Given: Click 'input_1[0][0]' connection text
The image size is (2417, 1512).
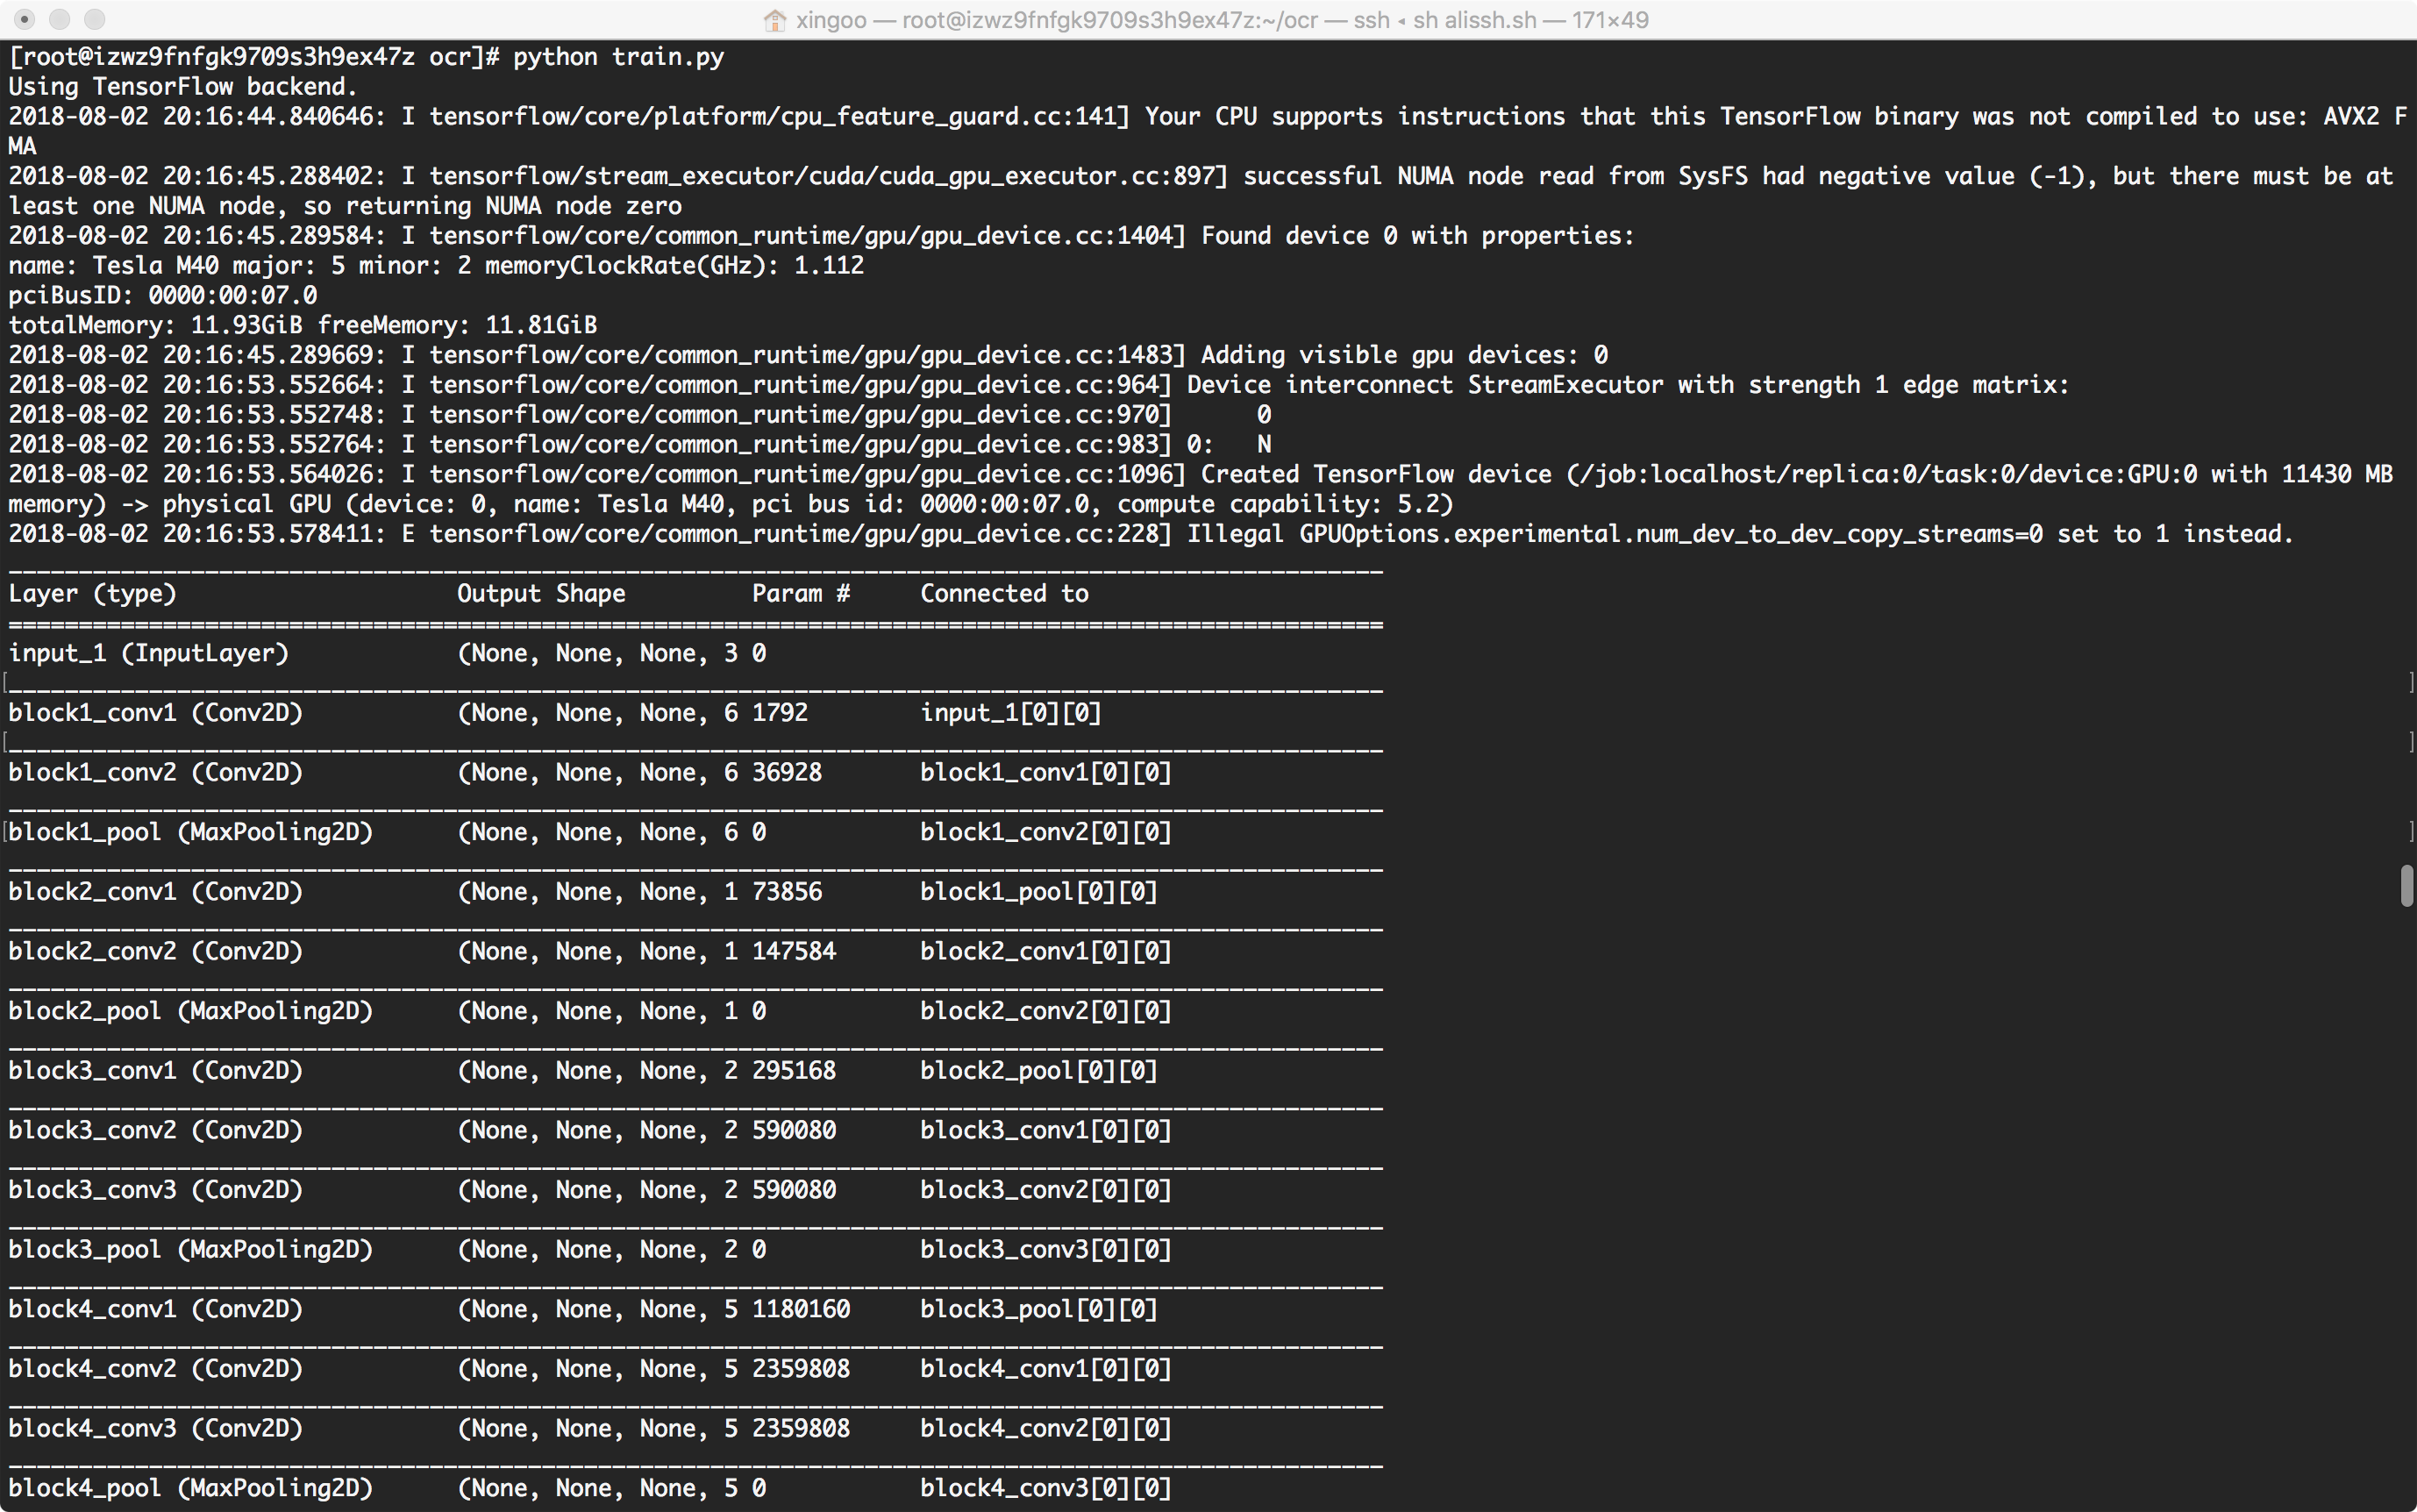Looking at the screenshot, I should coord(1011,713).
